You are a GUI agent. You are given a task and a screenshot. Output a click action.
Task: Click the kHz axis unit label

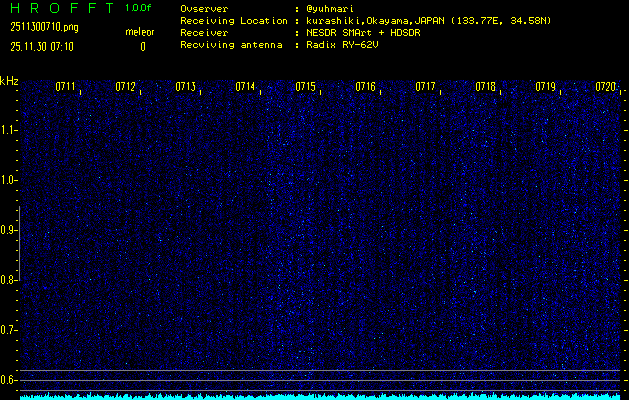(9, 81)
